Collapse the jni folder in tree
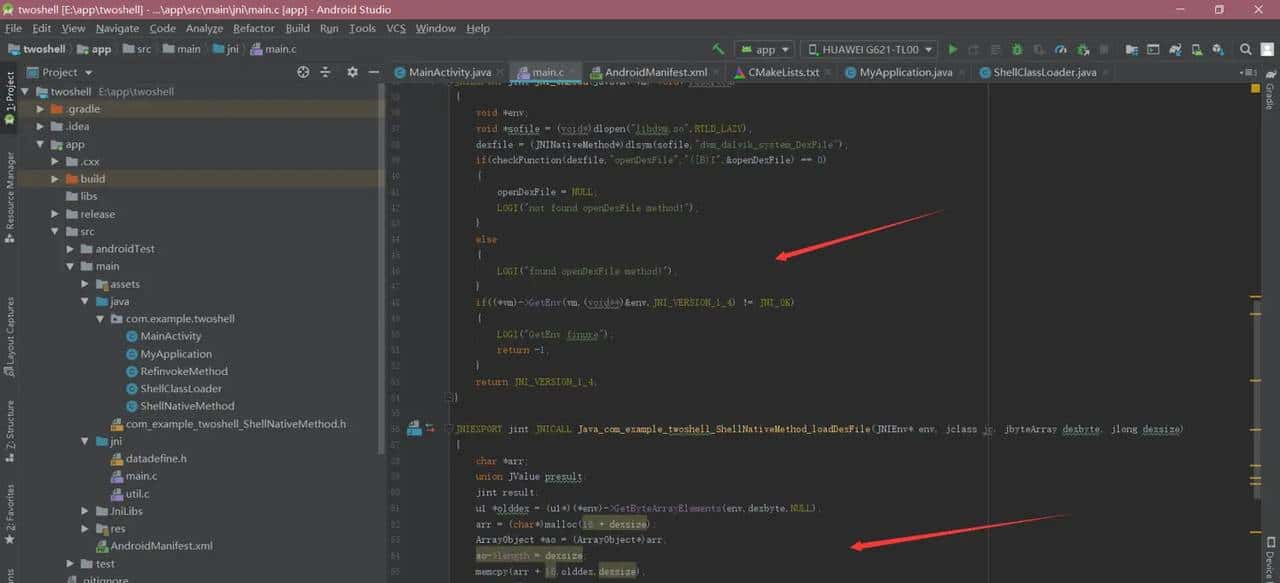Image resolution: width=1280 pixels, height=583 pixels. (x=86, y=441)
